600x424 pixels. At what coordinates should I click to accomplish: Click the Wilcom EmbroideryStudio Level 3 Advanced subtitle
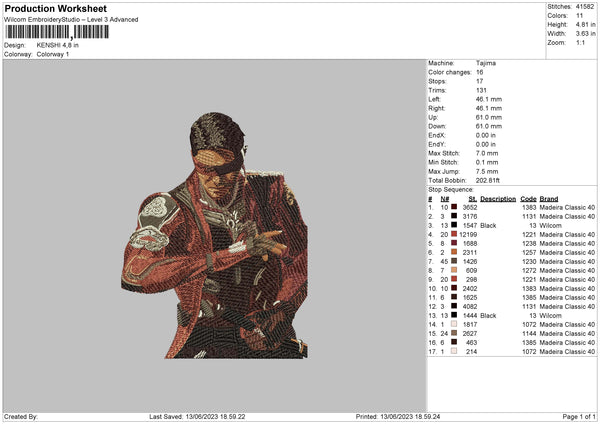pos(71,20)
